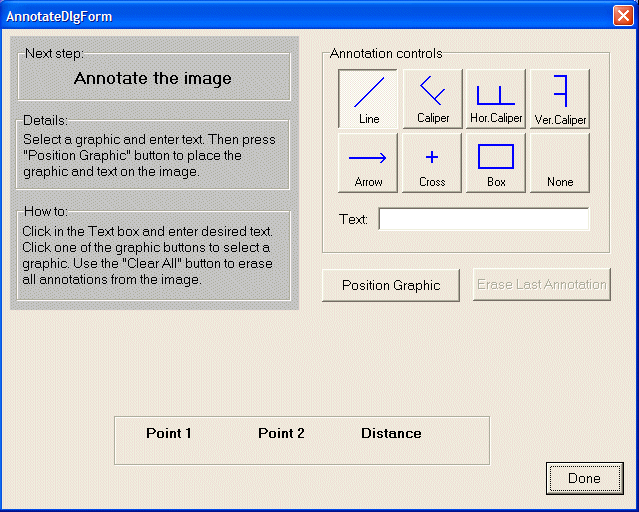Image resolution: width=639 pixels, height=512 pixels.
Task: Select the Box annotation graphic
Action: coord(496,162)
